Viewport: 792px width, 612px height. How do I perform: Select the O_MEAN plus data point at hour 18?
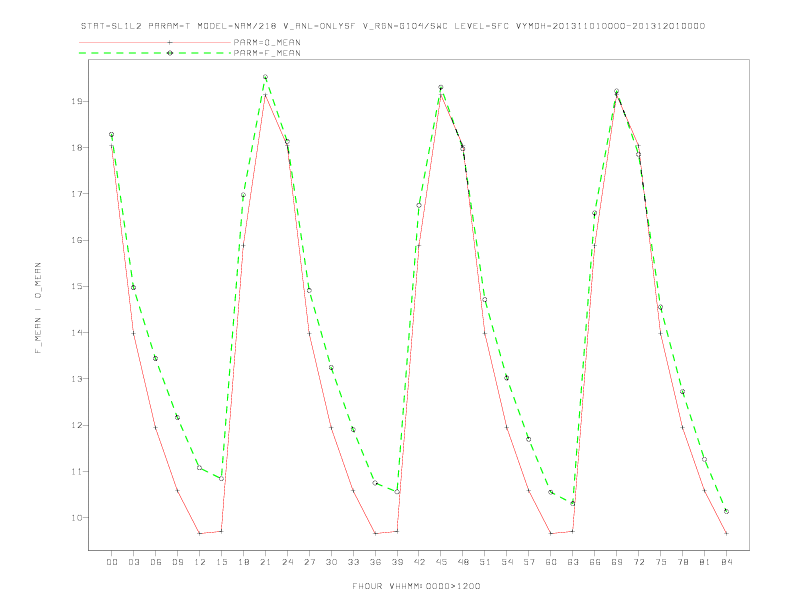[243, 246]
